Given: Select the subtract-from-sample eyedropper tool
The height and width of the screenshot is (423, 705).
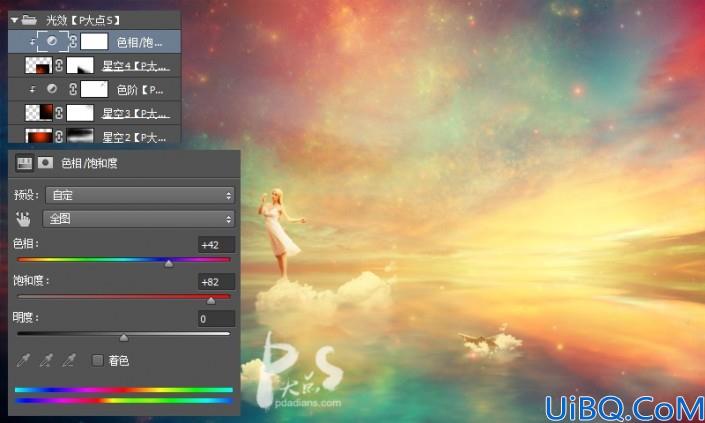Looking at the screenshot, I should tap(69, 360).
